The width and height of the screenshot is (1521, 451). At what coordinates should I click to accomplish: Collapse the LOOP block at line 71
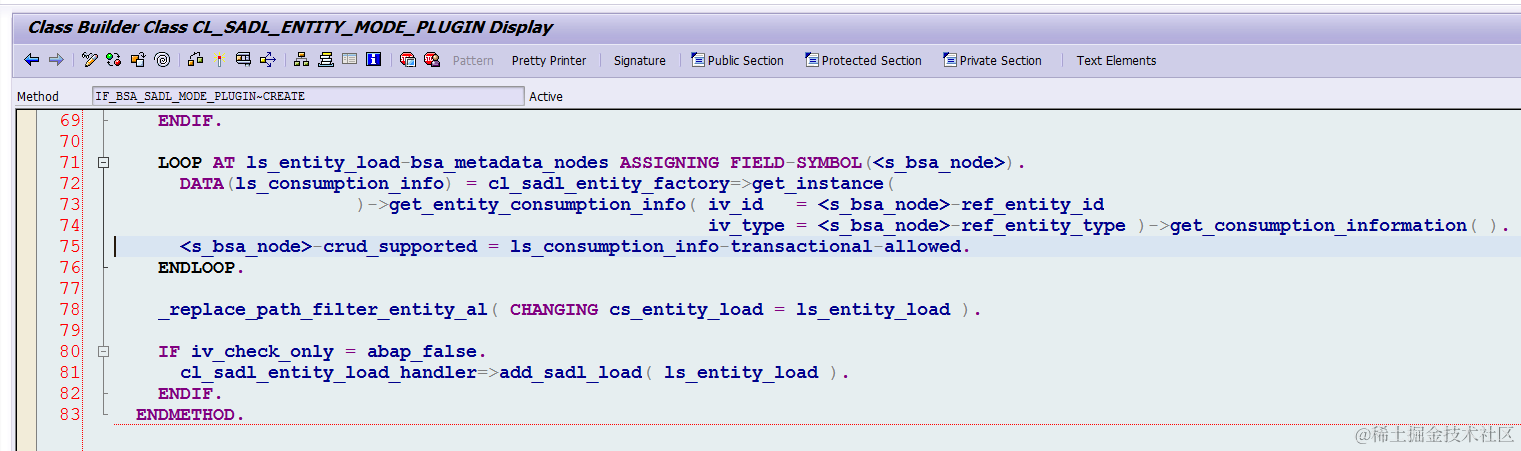[x=103, y=162]
